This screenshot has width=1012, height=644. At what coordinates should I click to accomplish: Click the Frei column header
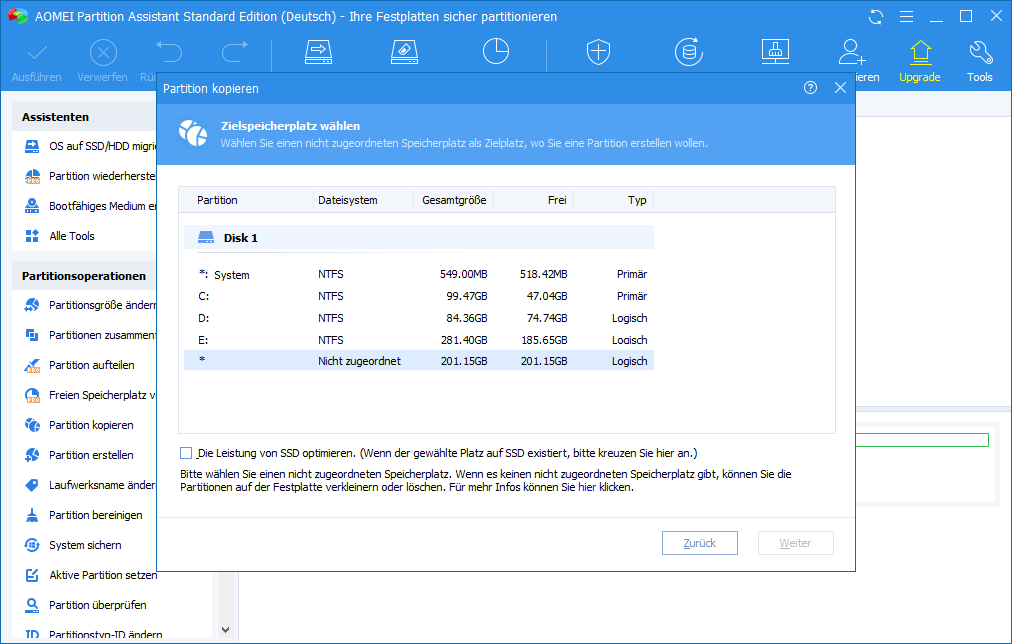point(534,200)
